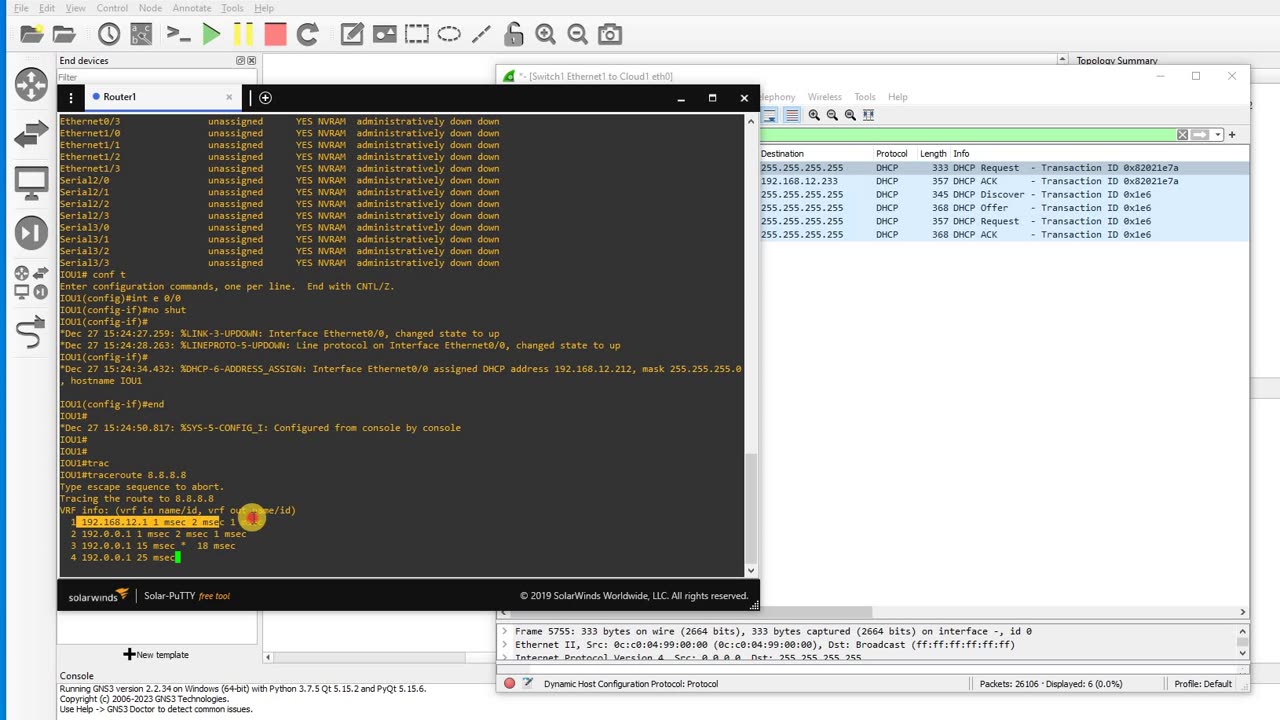Click the GNS3 Zoom out magnifier
This screenshot has height=720, width=1280.
coord(577,34)
